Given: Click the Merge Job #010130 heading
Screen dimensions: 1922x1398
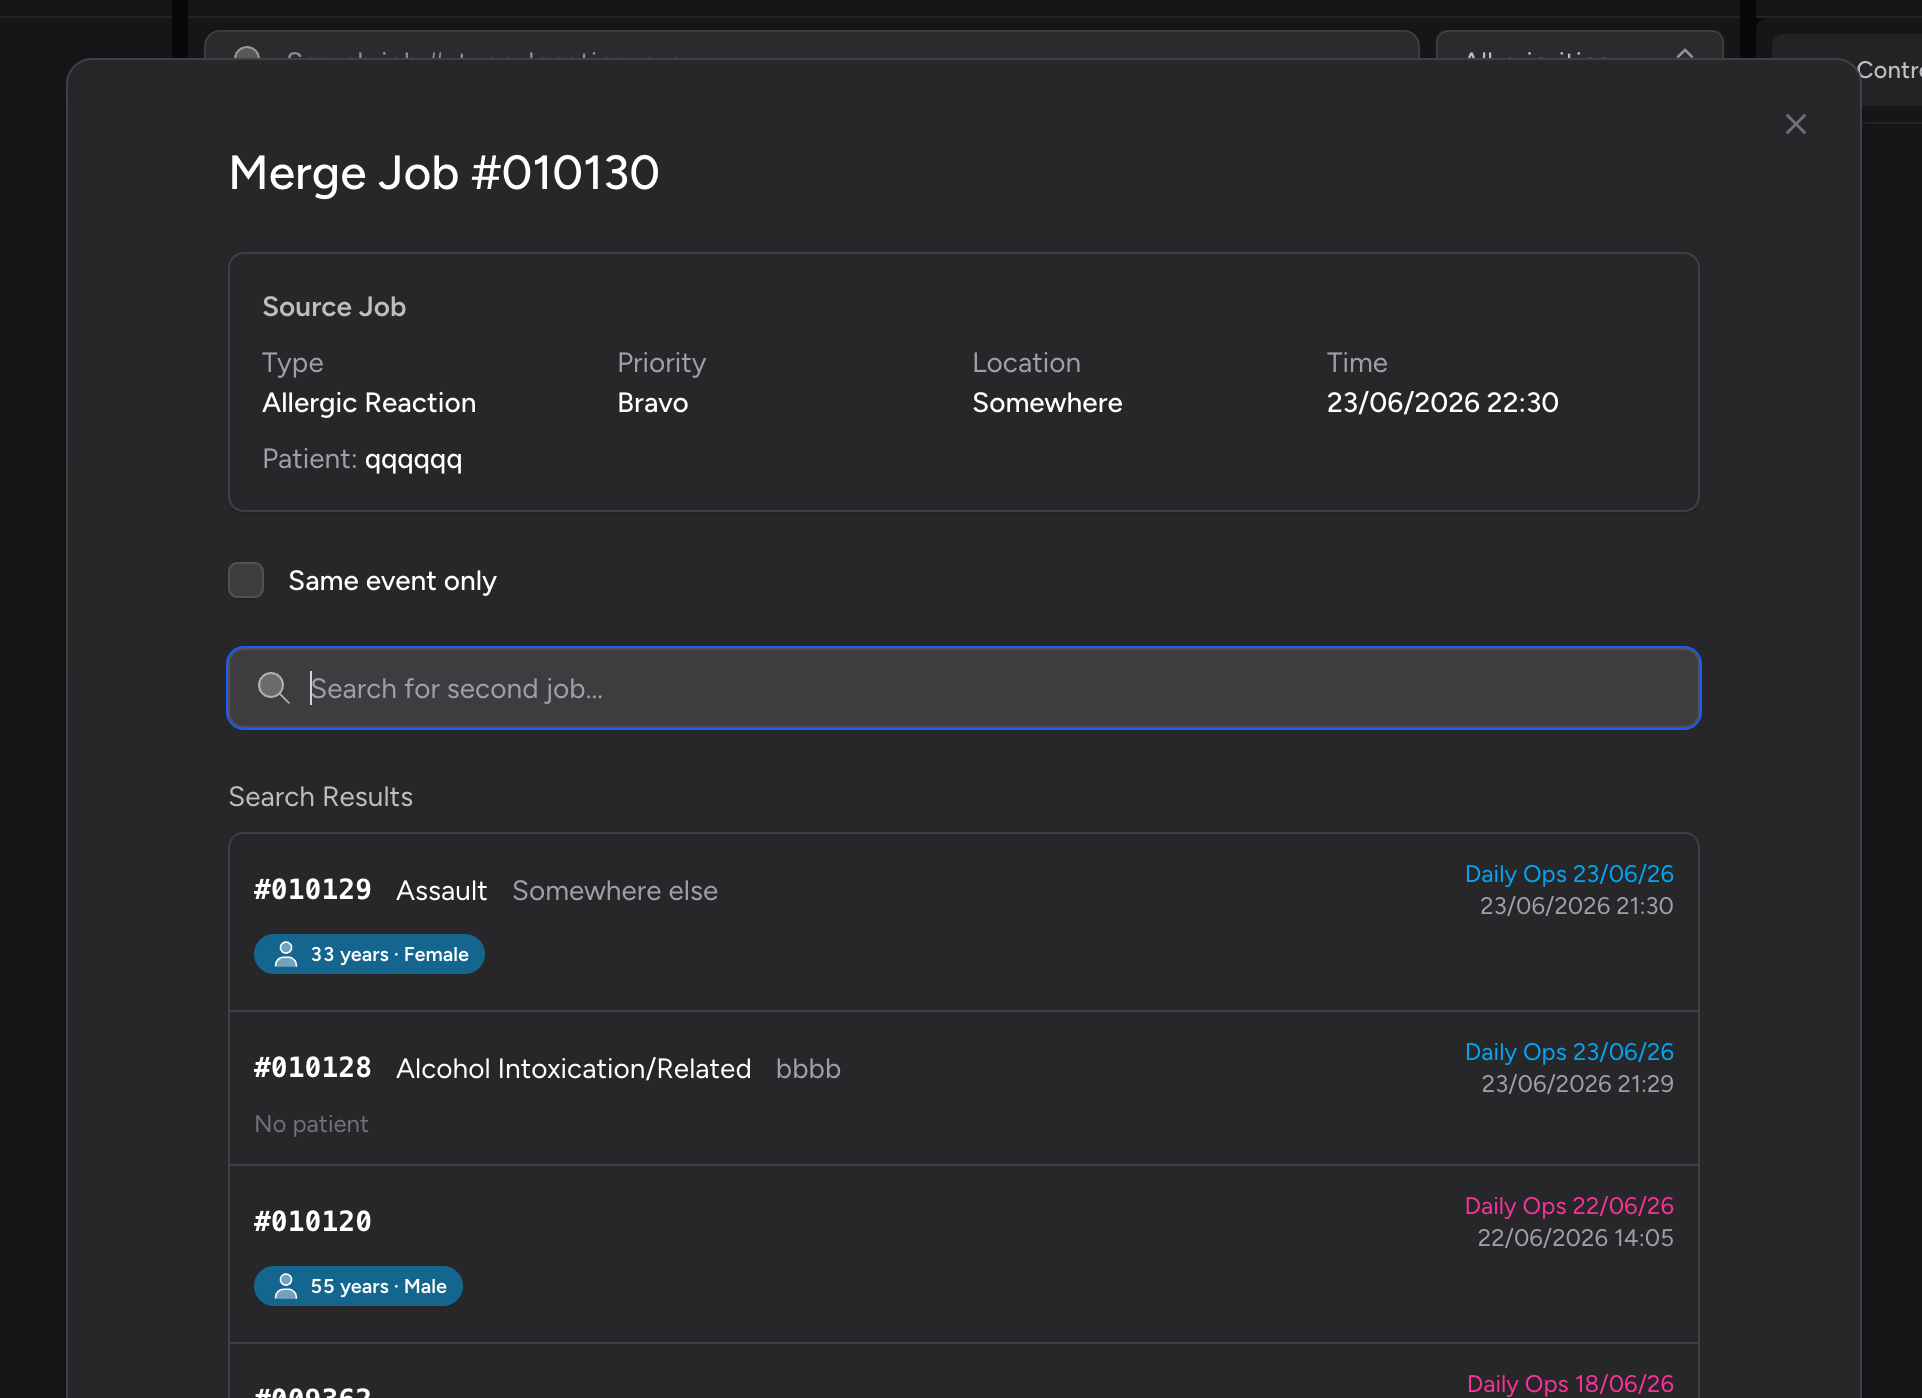Looking at the screenshot, I should coord(444,173).
